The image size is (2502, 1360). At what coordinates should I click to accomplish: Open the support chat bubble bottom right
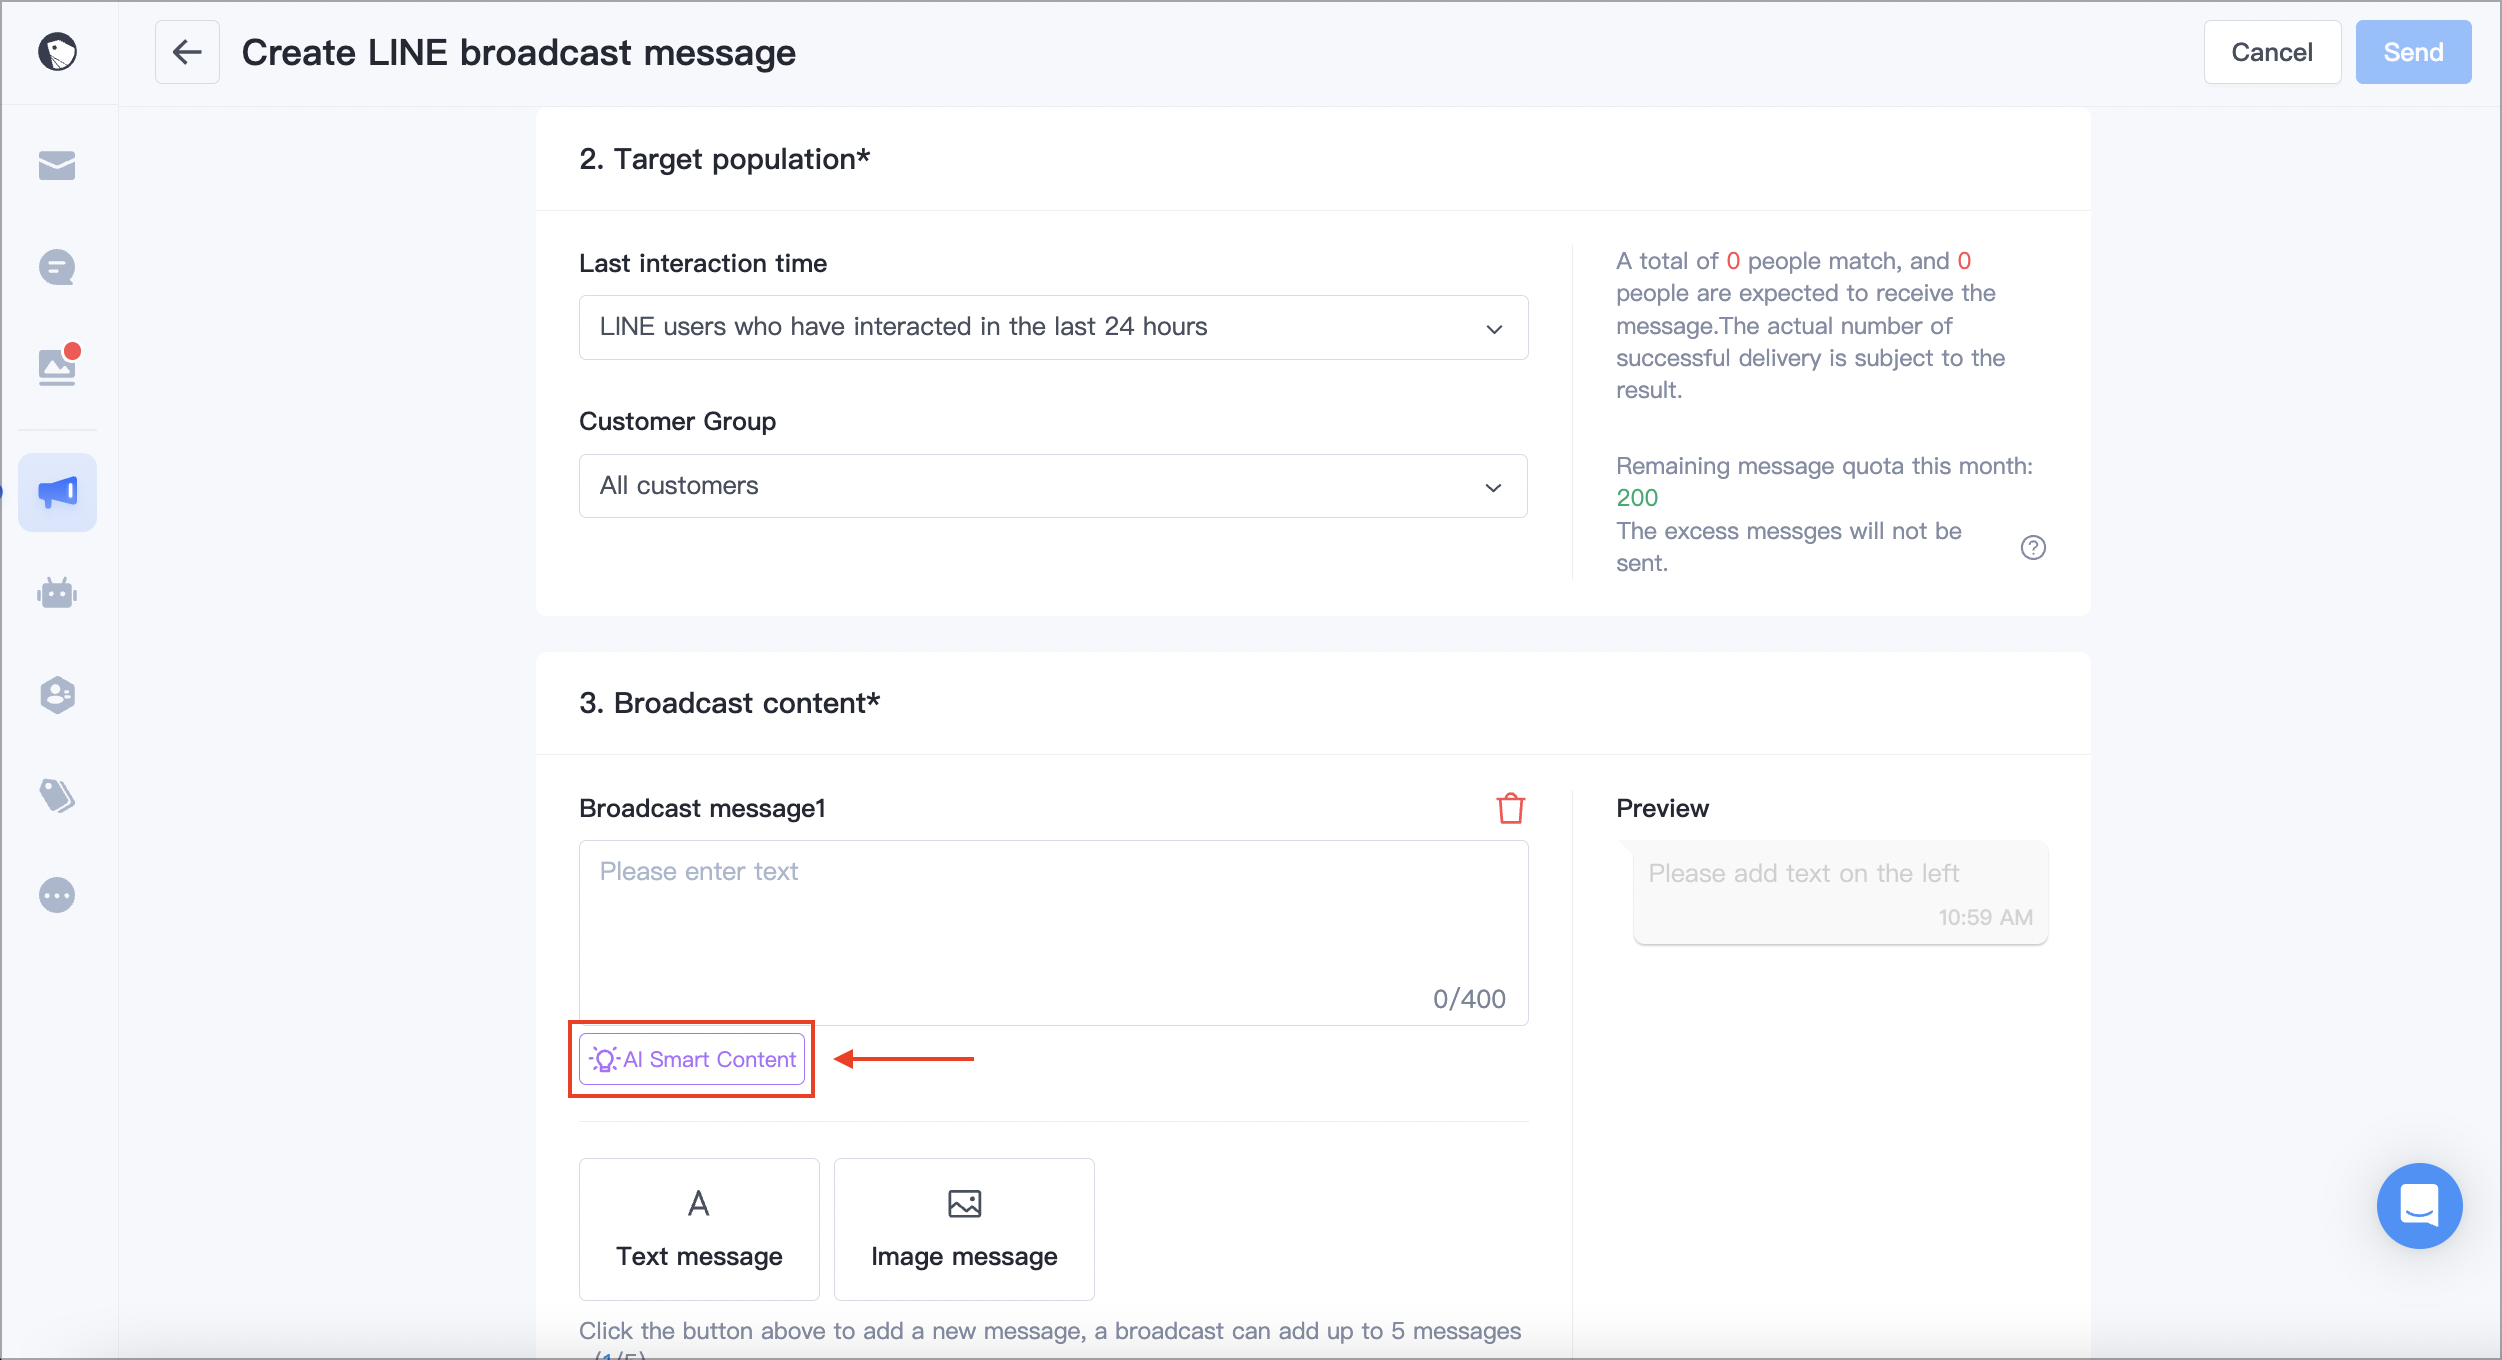pos(2419,1206)
